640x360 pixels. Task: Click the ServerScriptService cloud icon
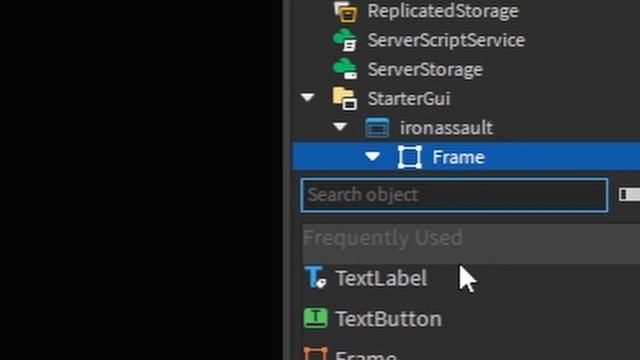(345, 40)
